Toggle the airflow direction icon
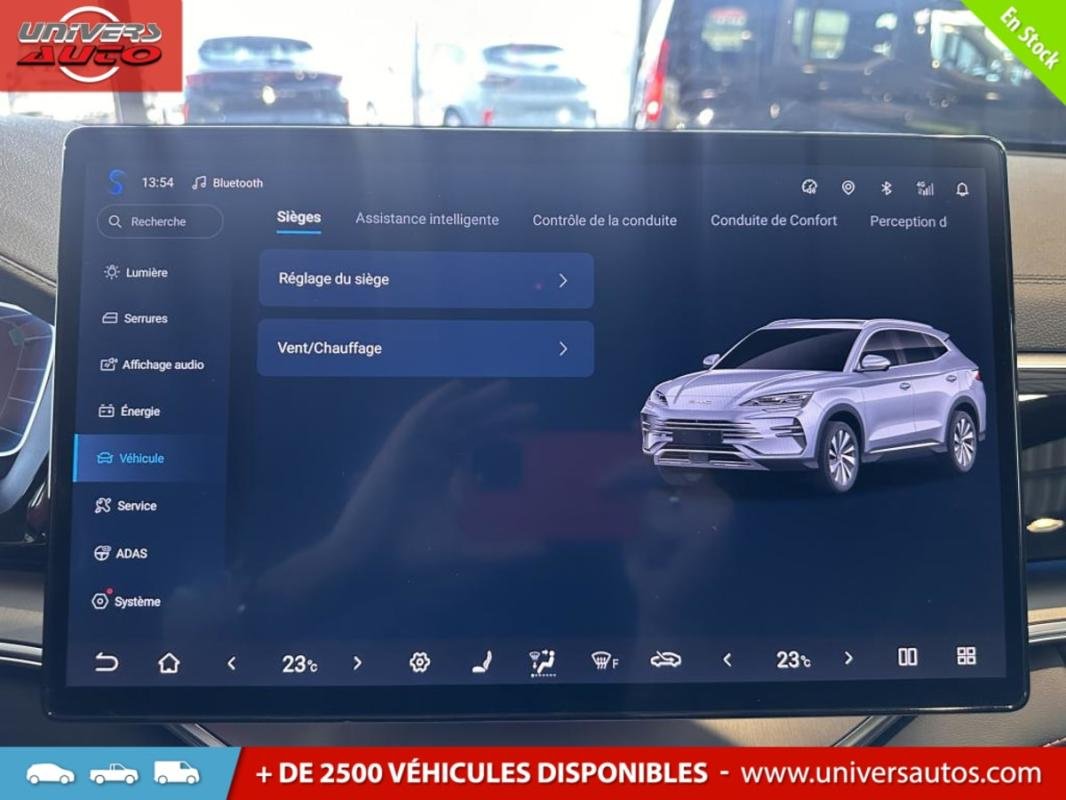 (x=543, y=663)
